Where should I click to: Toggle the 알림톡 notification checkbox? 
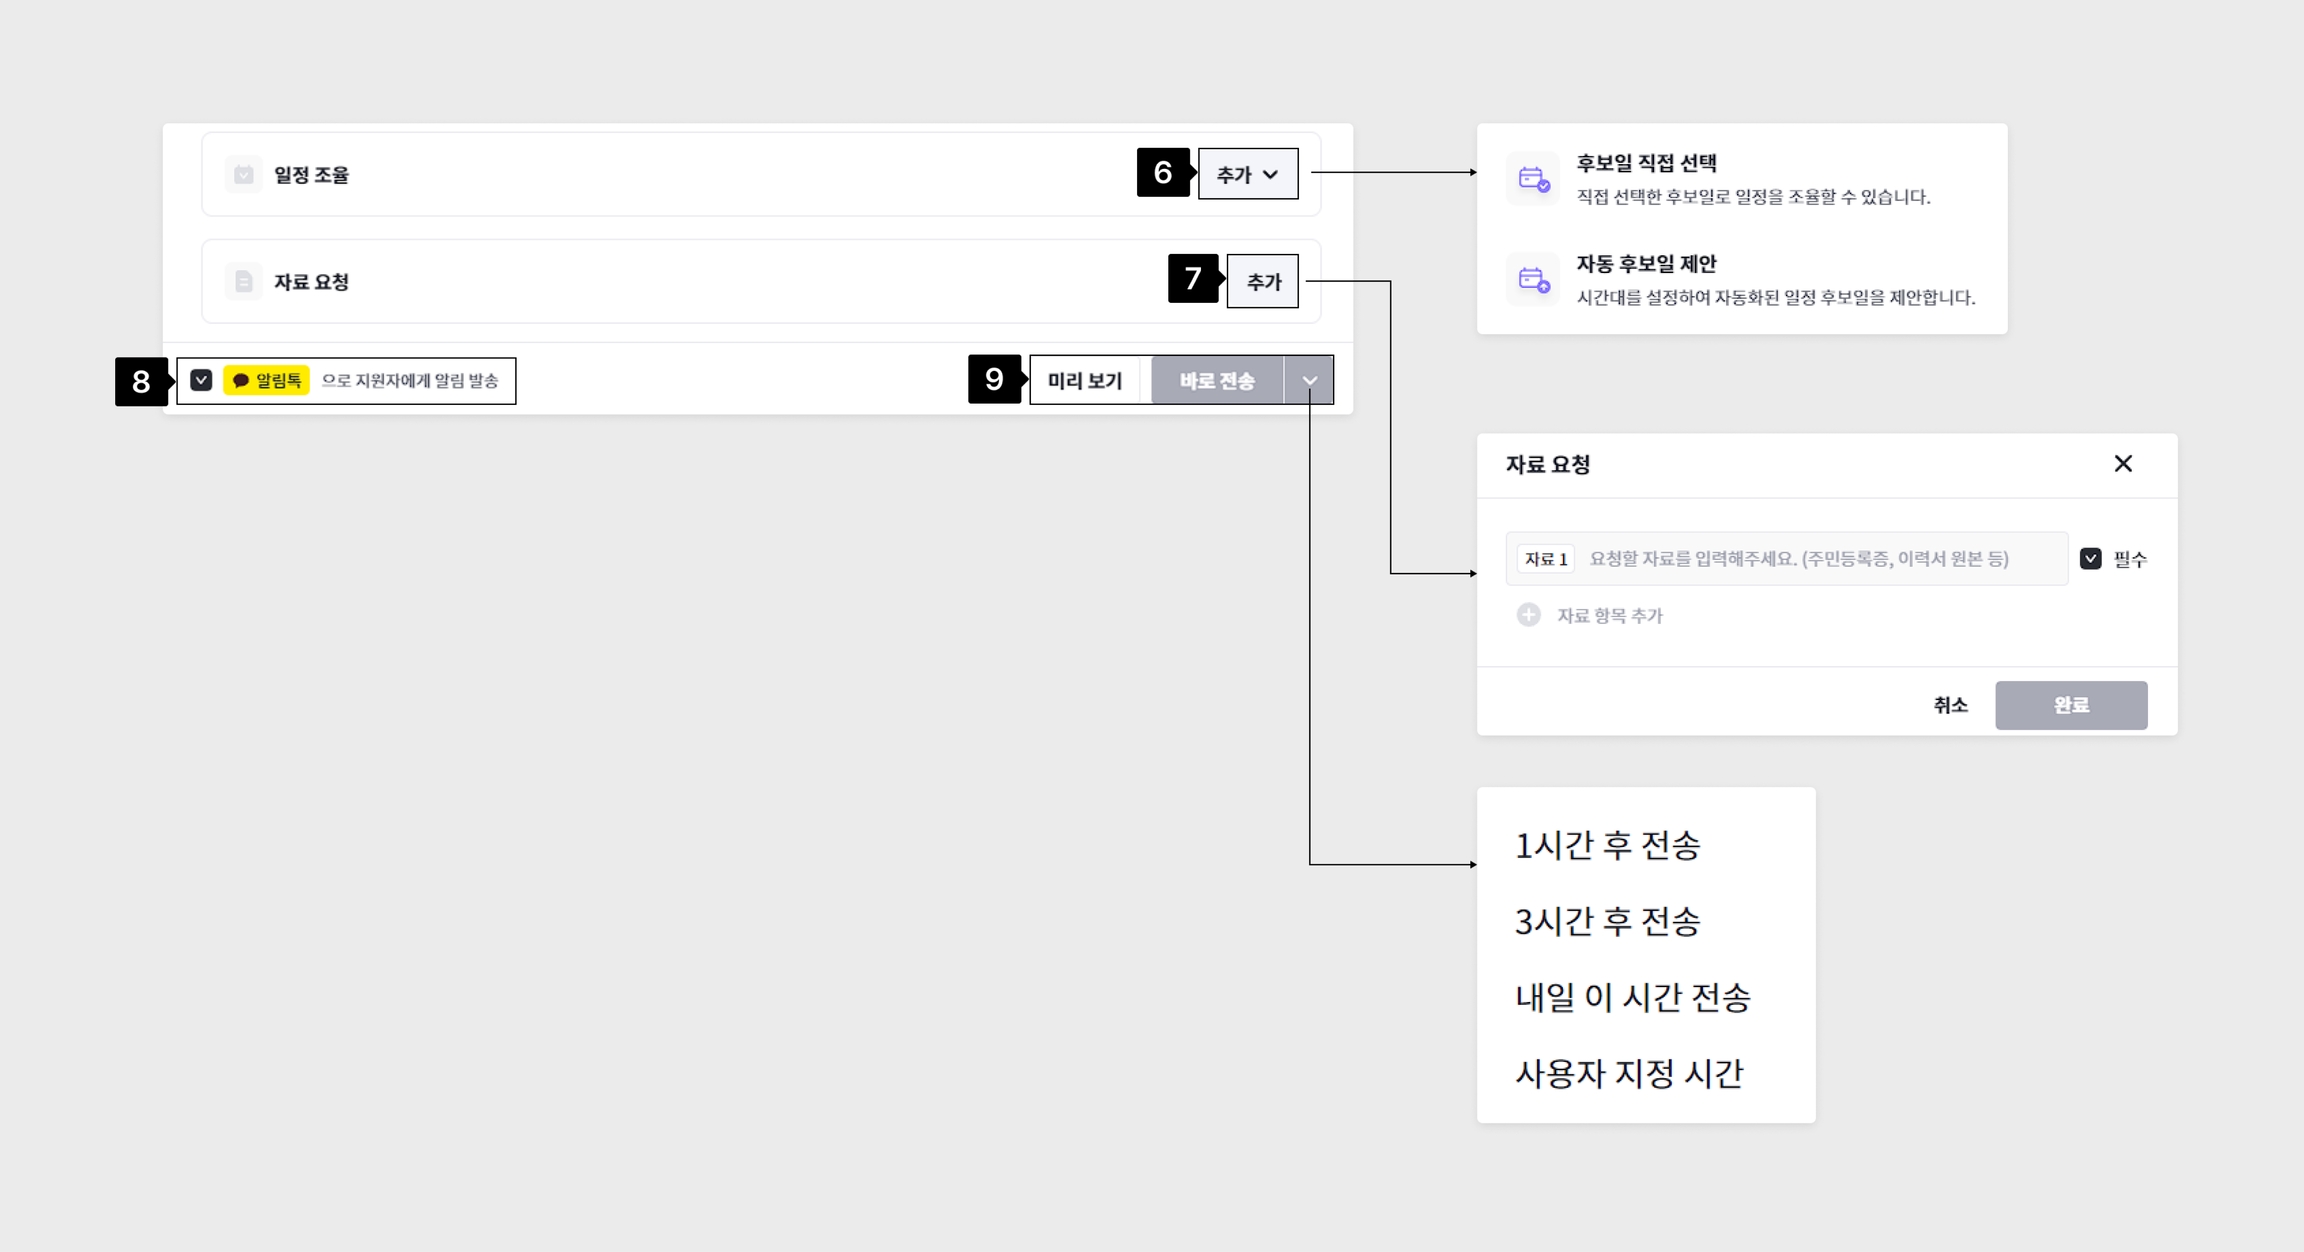coord(201,381)
